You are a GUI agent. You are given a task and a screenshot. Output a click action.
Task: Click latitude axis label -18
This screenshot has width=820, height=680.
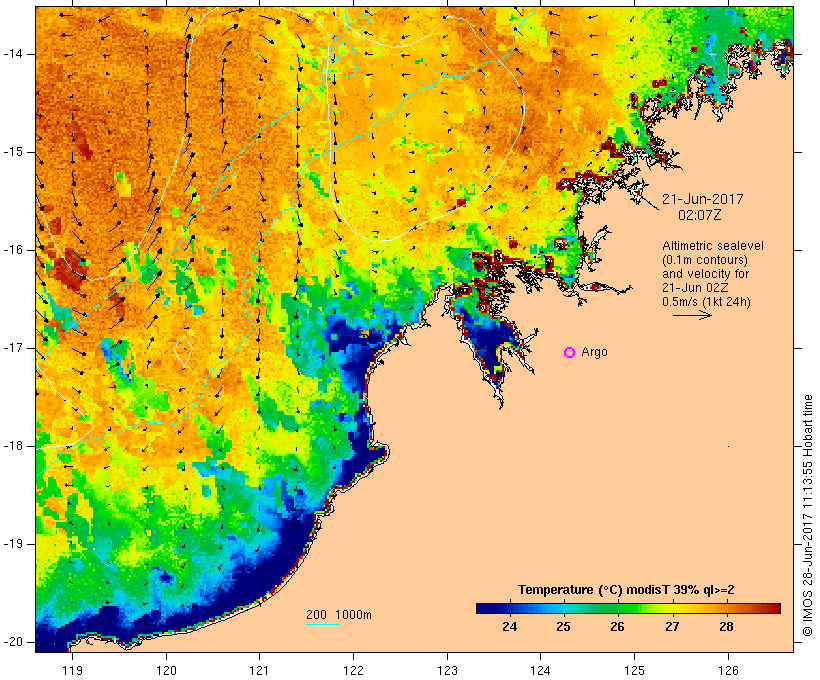tap(13, 446)
